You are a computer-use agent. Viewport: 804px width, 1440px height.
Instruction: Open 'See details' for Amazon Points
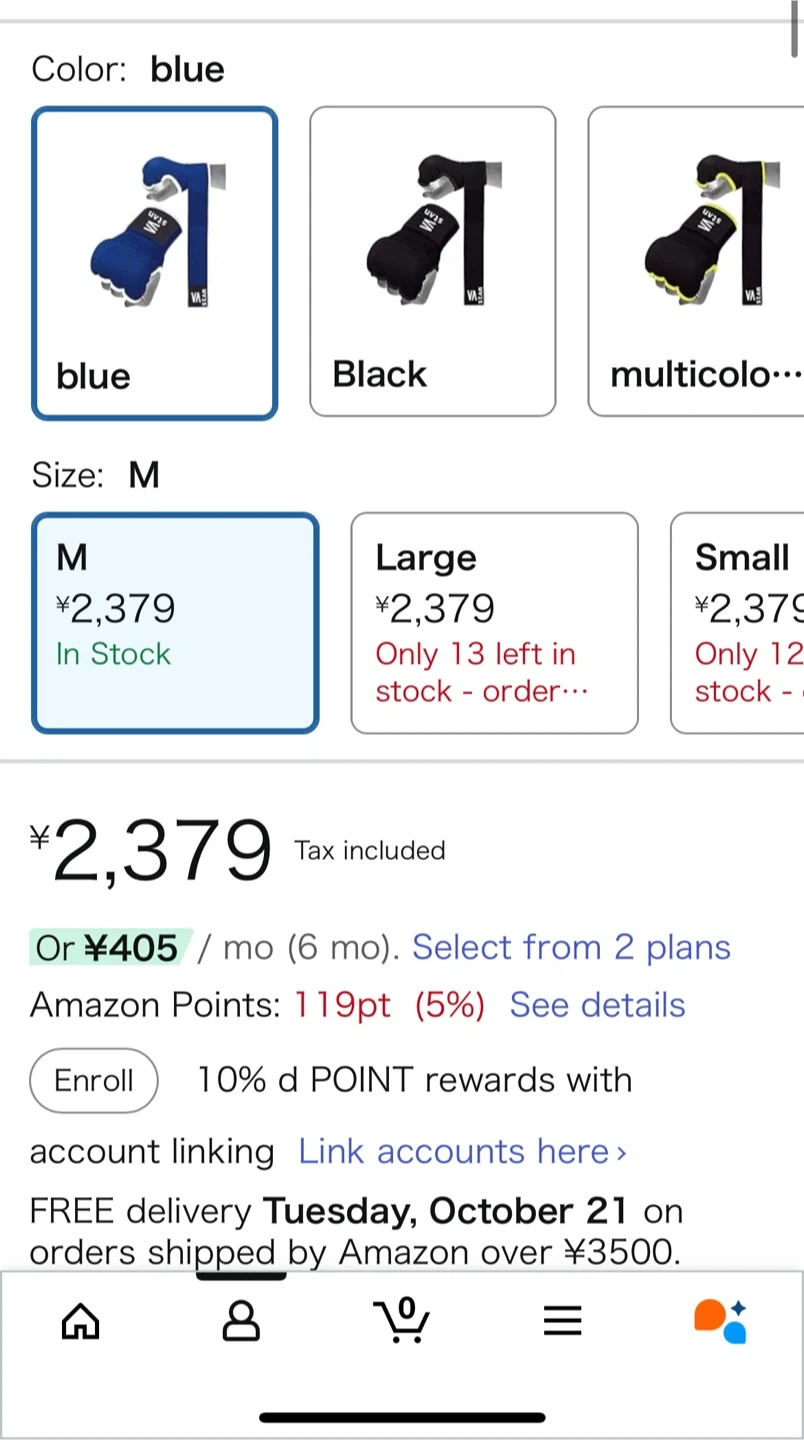[x=597, y=1005]
